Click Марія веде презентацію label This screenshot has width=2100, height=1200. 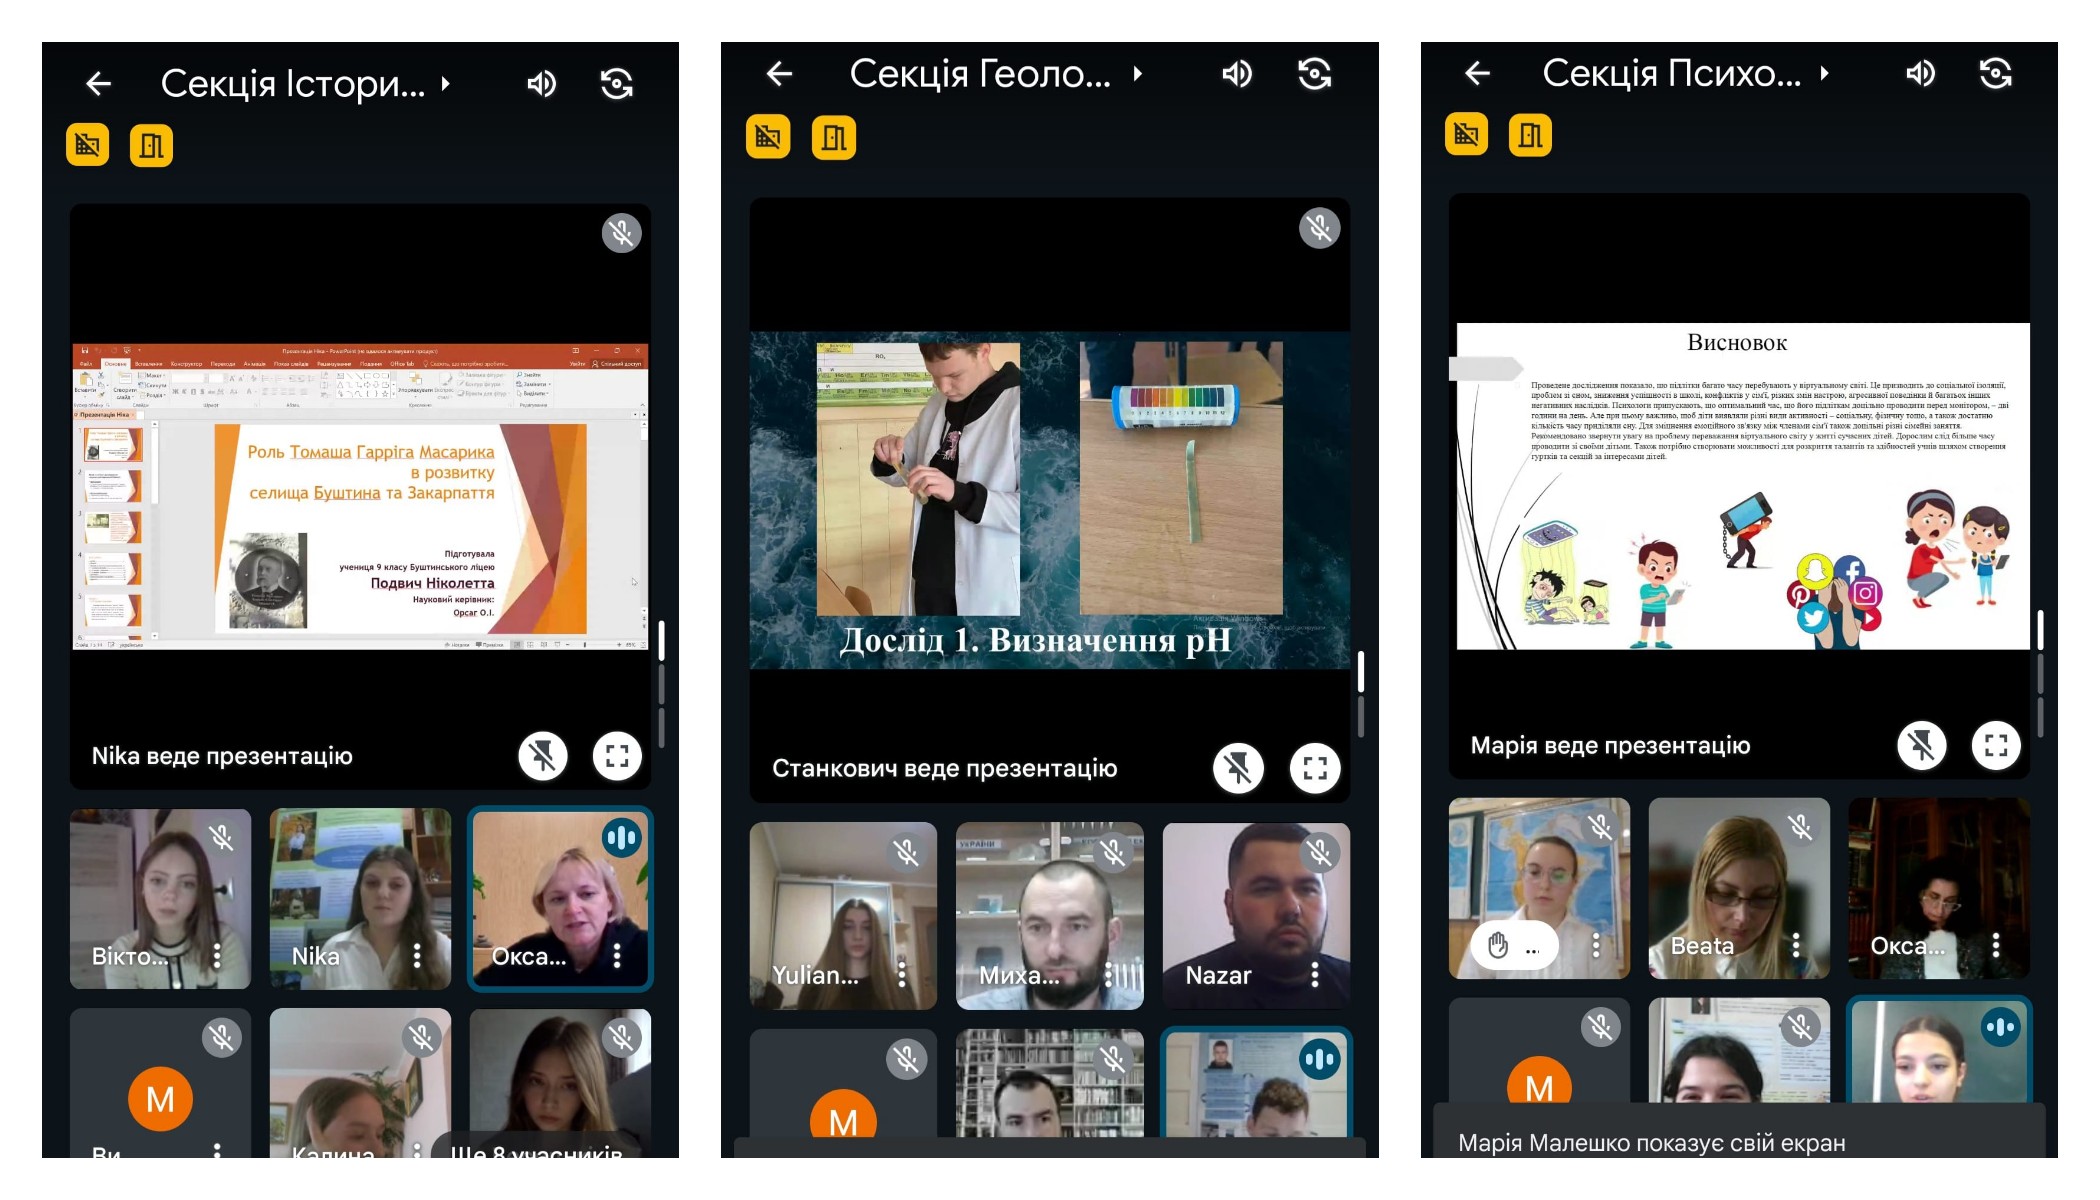[x=1610, y=745]
